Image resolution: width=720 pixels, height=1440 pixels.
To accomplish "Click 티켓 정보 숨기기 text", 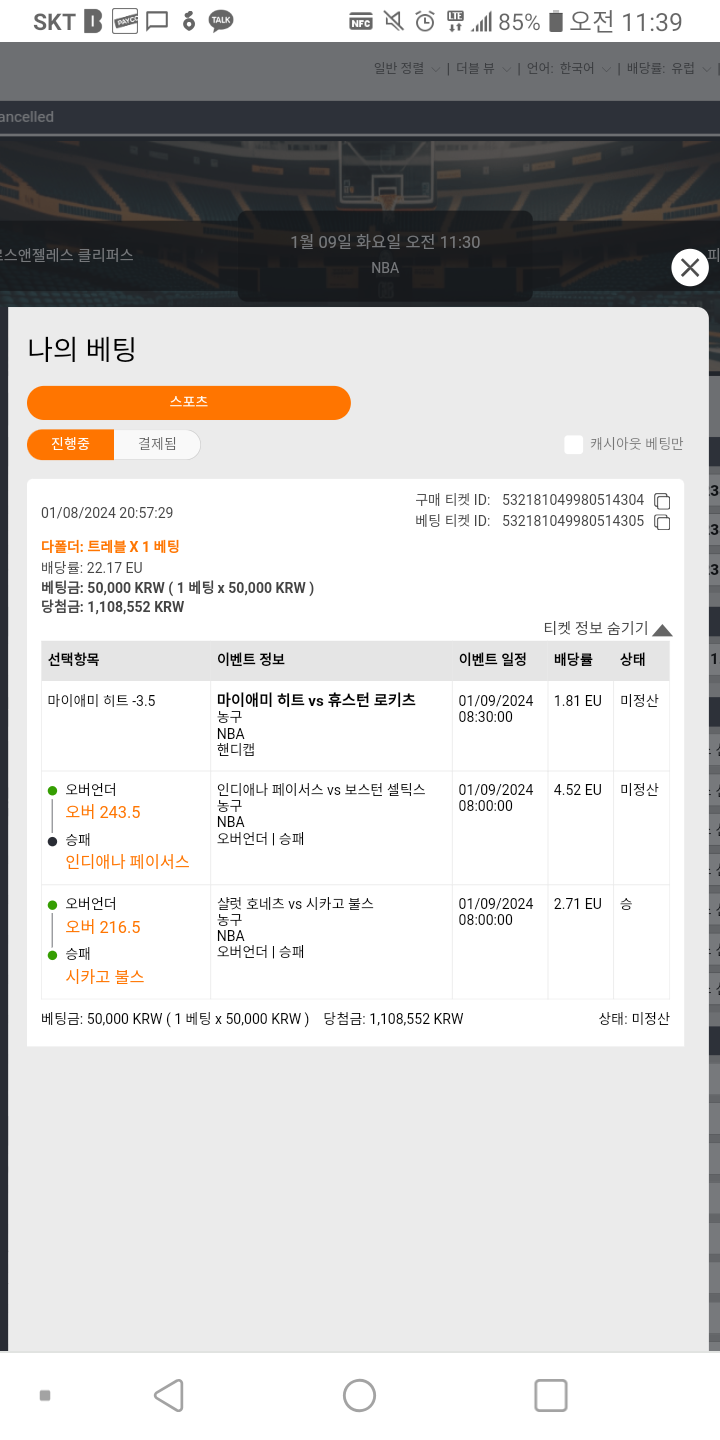I will tap(596, 629).
